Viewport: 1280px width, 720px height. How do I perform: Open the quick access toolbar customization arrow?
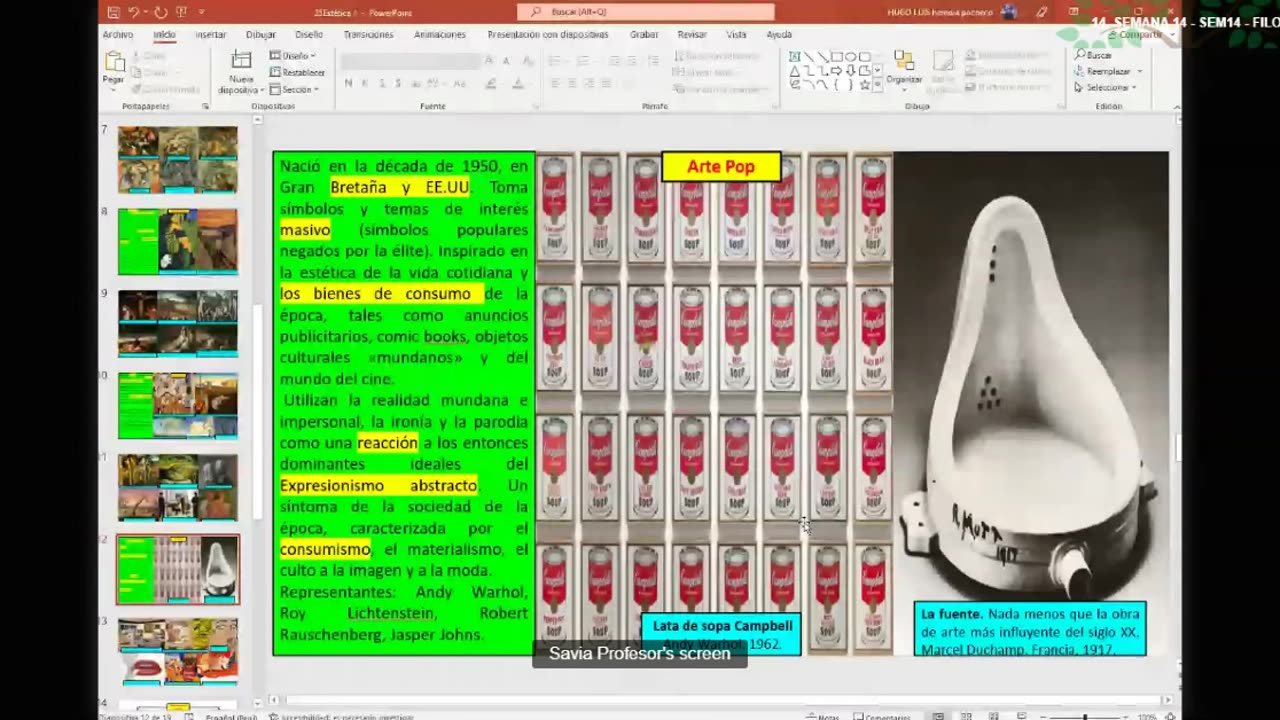pyautogui.click(x=201, y=12)
